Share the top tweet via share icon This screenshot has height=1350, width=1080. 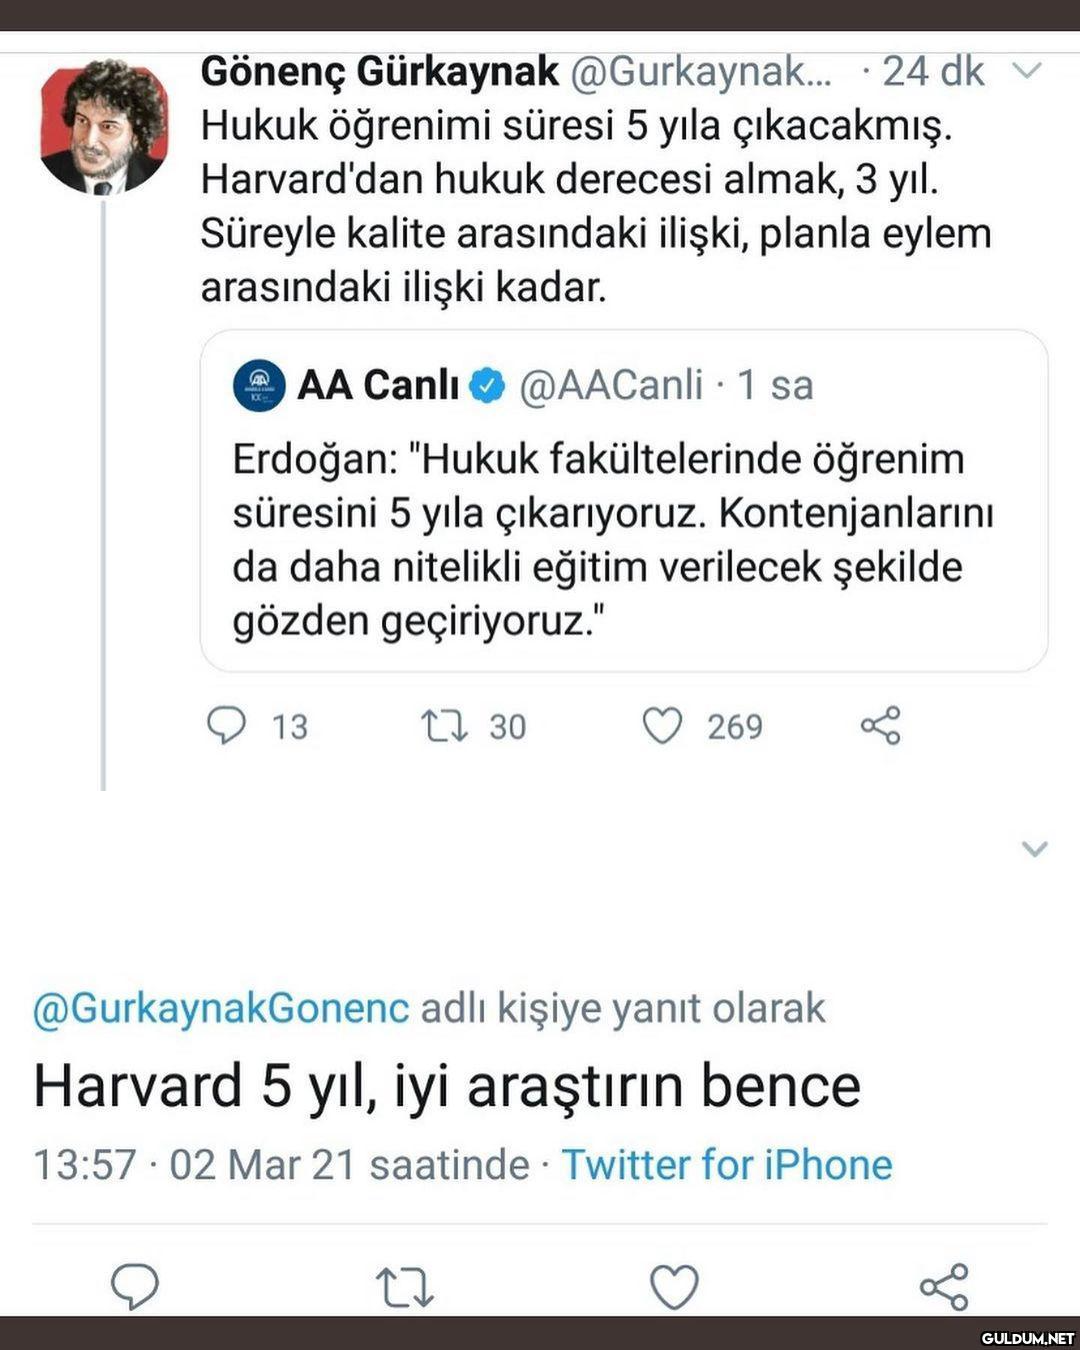(881, 726)
